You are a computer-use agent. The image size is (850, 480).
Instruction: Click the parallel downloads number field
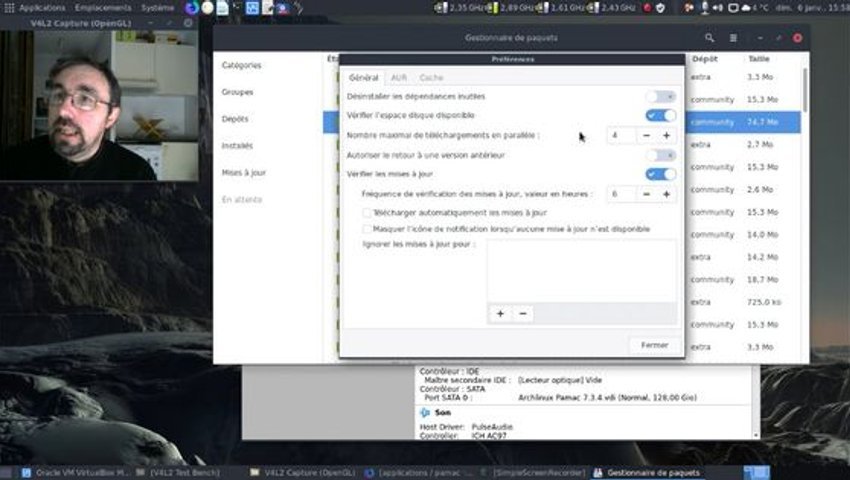pyautogui.click(x=621, y=136)
